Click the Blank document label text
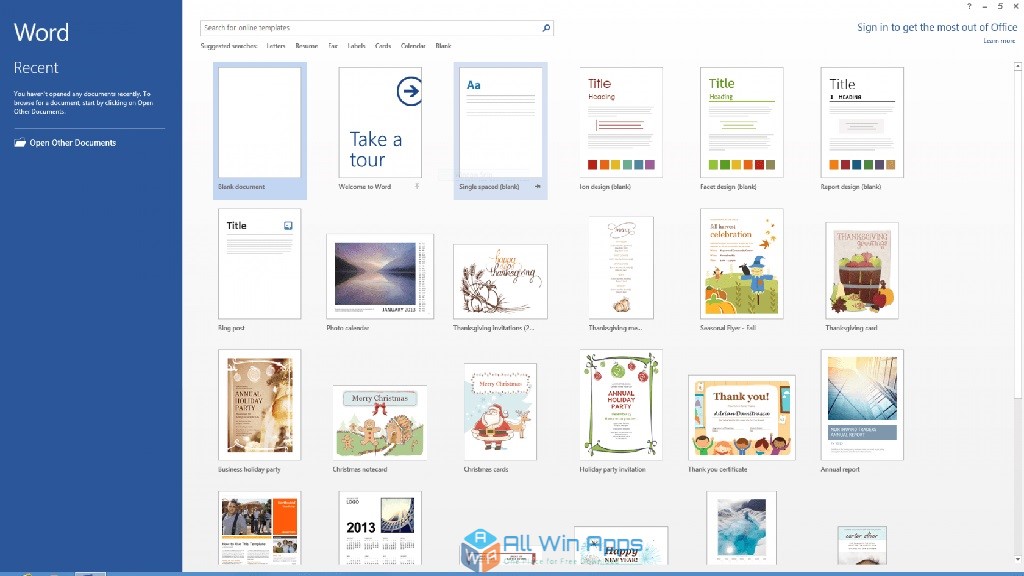Image resolution: width=1024 pixels, height=576 pixels. click(241, 187)
